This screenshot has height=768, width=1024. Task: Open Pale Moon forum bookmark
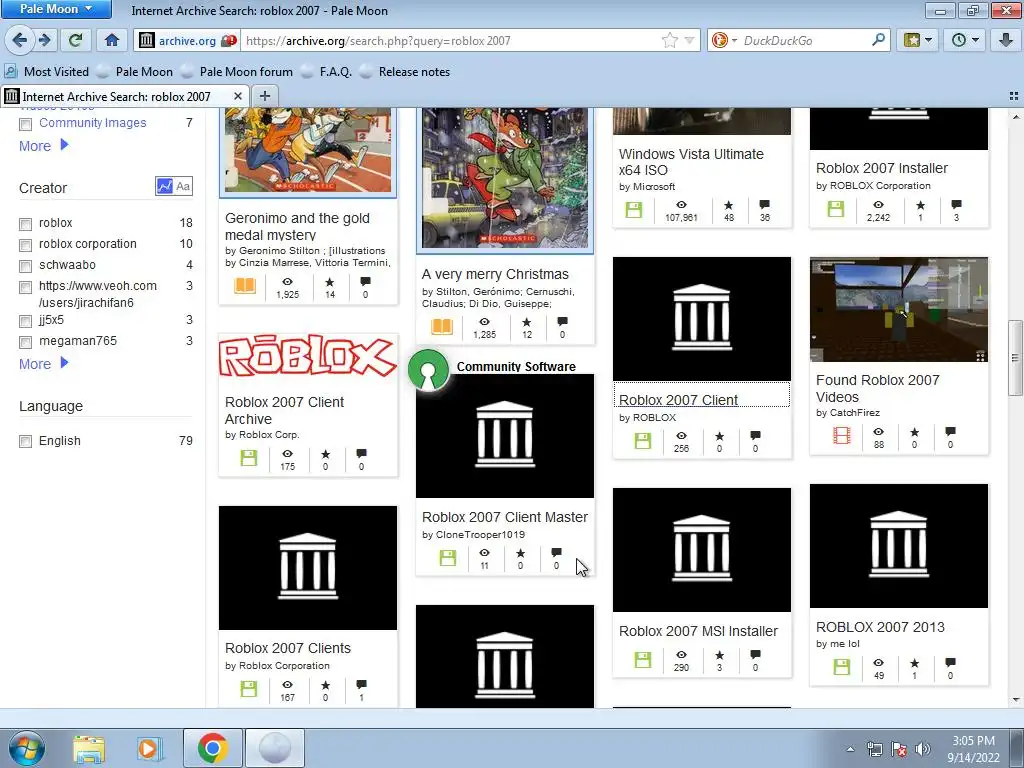[238, 72]
